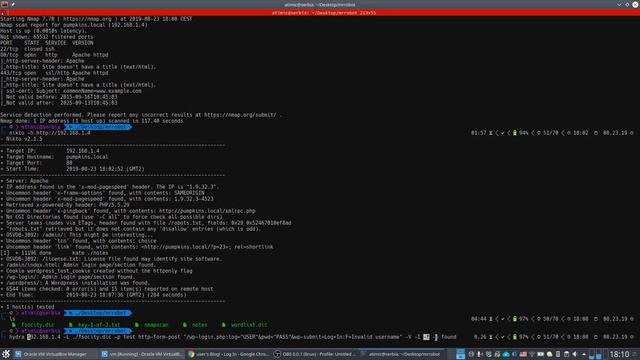The width and height of the screenshot is (640, 360).
Task: Click on 'foocity.dic' file in ls output
Action: click(38, 325)
